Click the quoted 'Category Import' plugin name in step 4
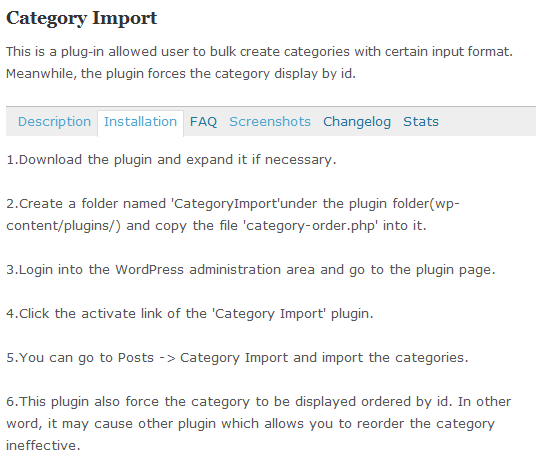 (269, 314)
